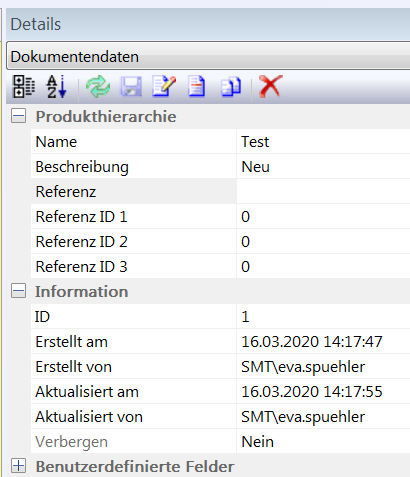Viewport: 410px width, 477px height.
Task: Sort properties alphabetically with the A-Z icon
Action: click(56, 87)
